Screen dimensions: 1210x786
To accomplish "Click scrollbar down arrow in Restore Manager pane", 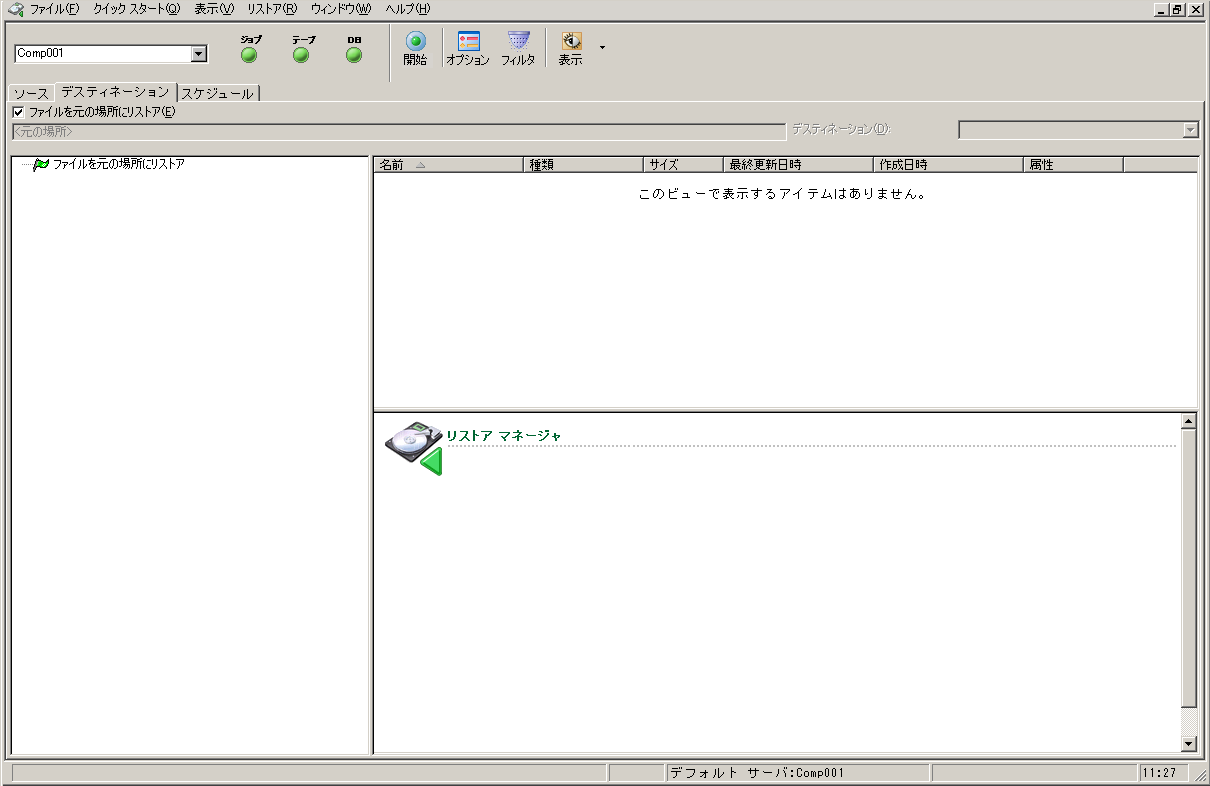I will (1188, 744).
